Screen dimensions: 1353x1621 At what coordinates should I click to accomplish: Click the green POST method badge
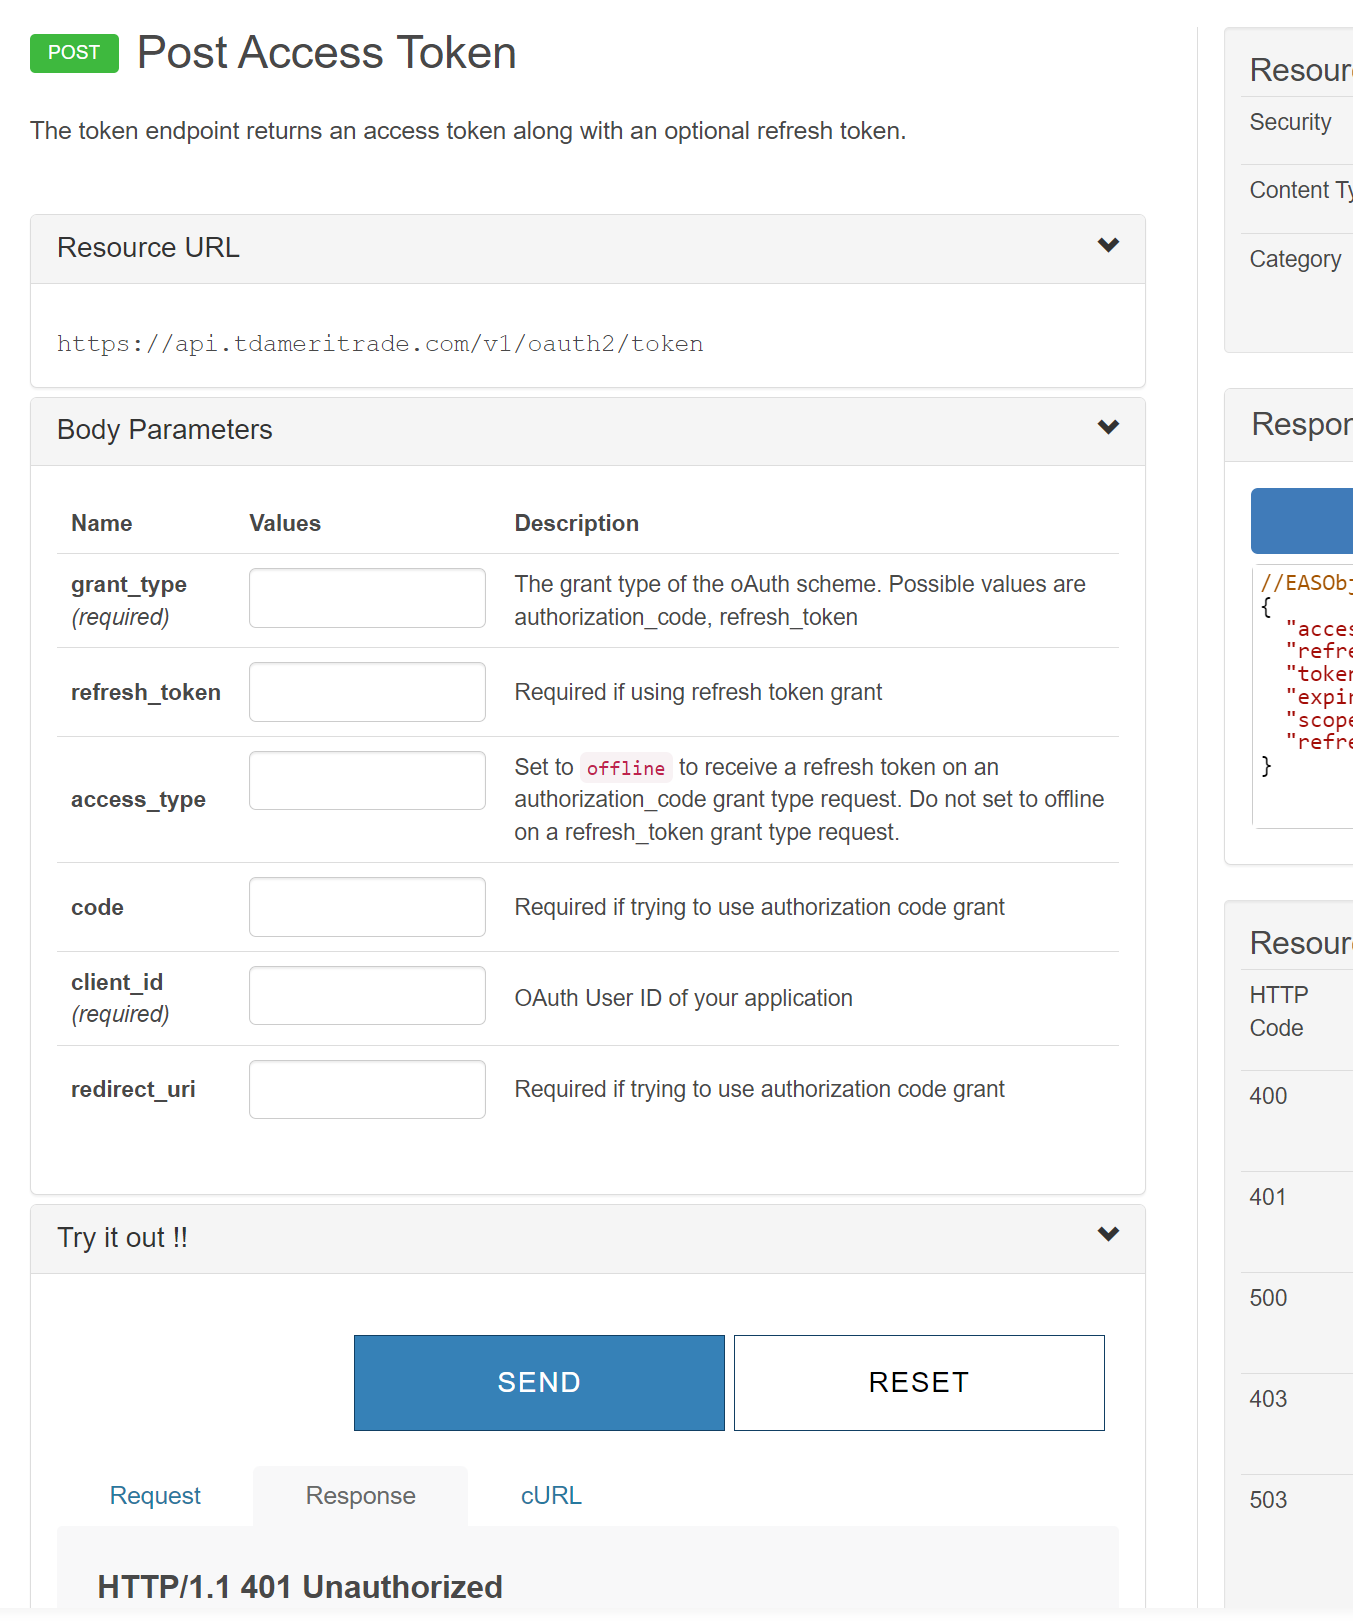tap(74, 53)
